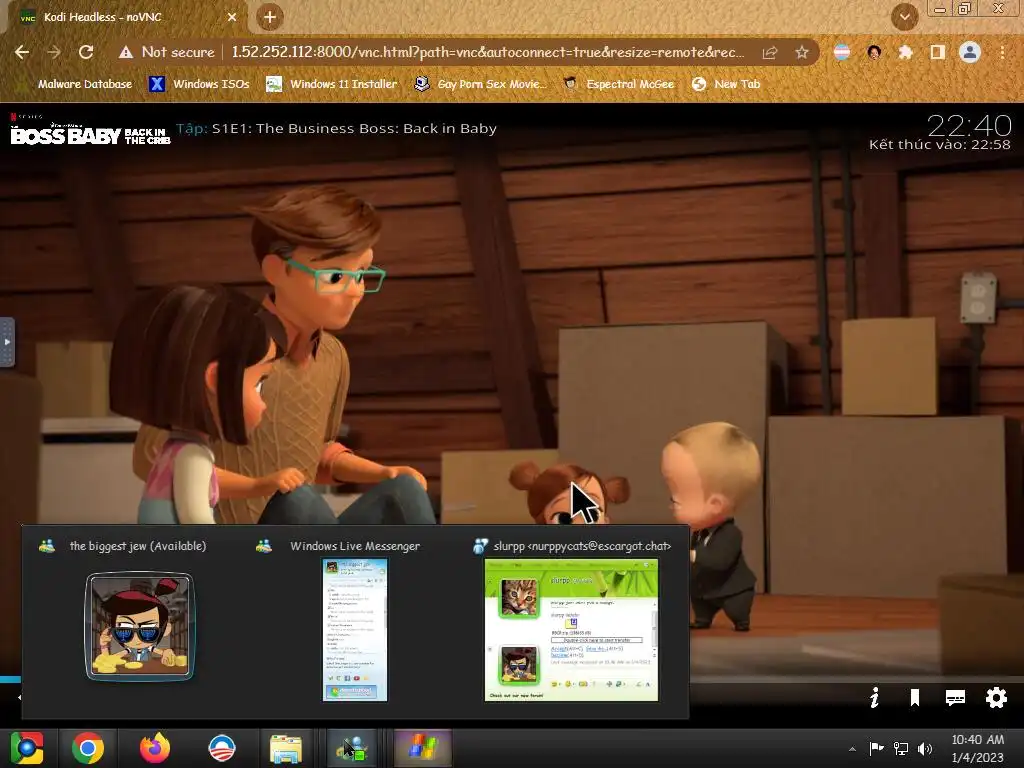
Task: Open the browser profile avatar
Action: pos(970,52)
